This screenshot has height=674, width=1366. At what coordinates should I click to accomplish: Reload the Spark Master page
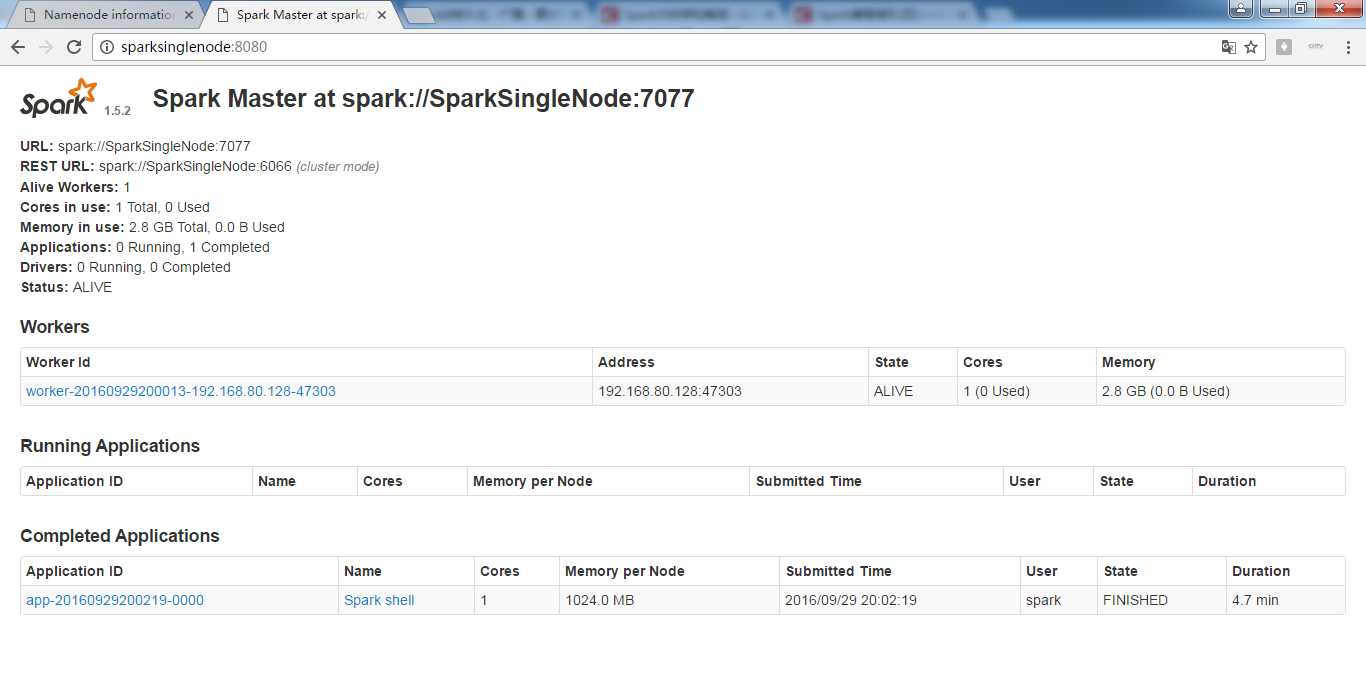pyautogui.click(x=74, y=47)
